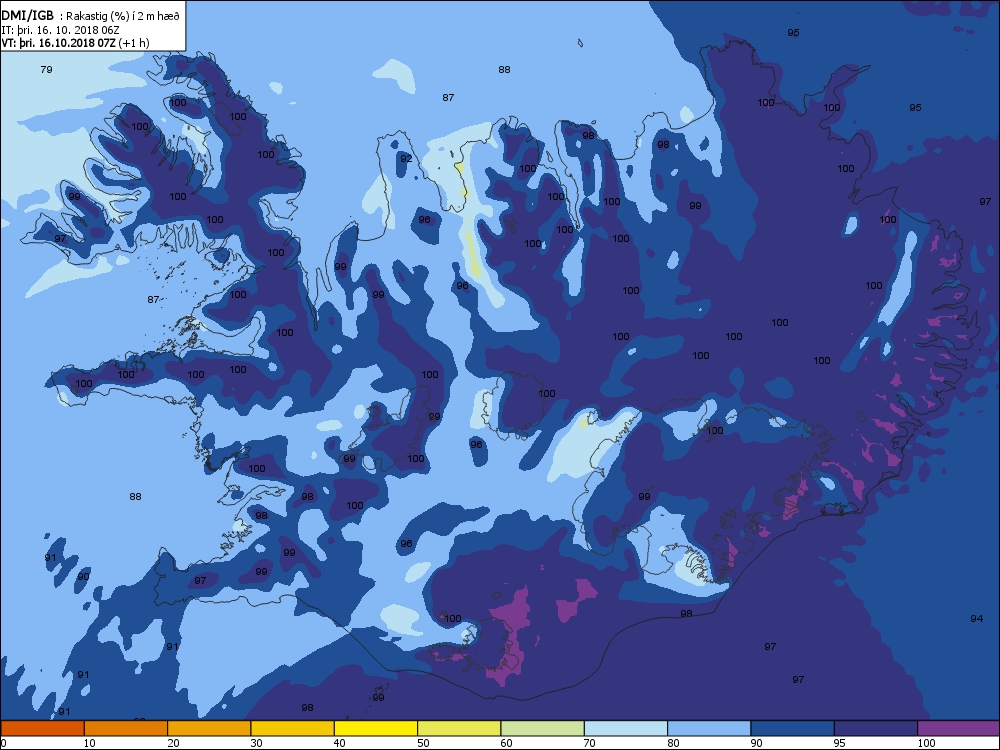Screen dimensions: 1000x750
Task: Select the orange 10–20 legend swatch
Action: pos(126,728)
